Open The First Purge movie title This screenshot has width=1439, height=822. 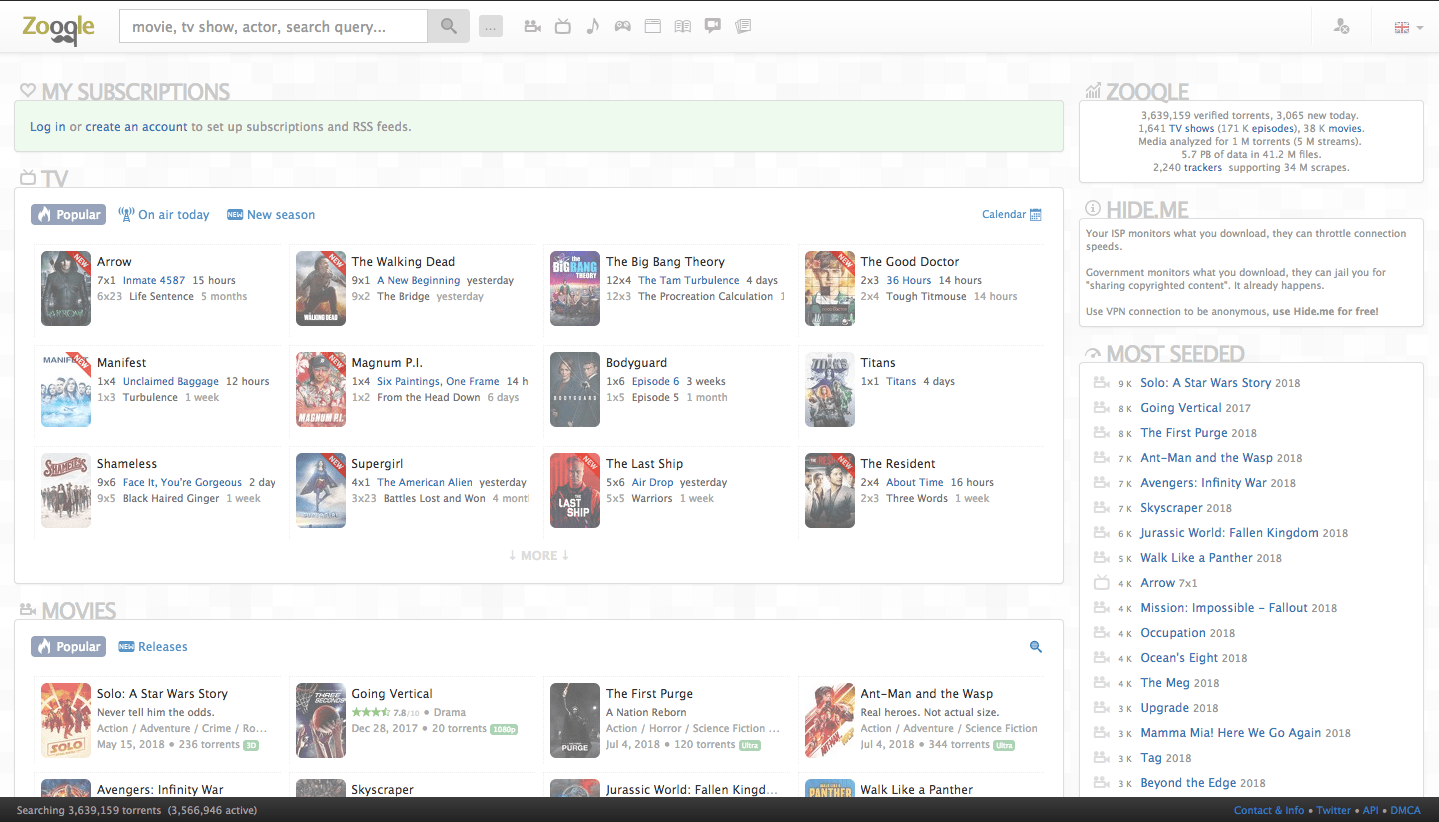coord(649,694)
